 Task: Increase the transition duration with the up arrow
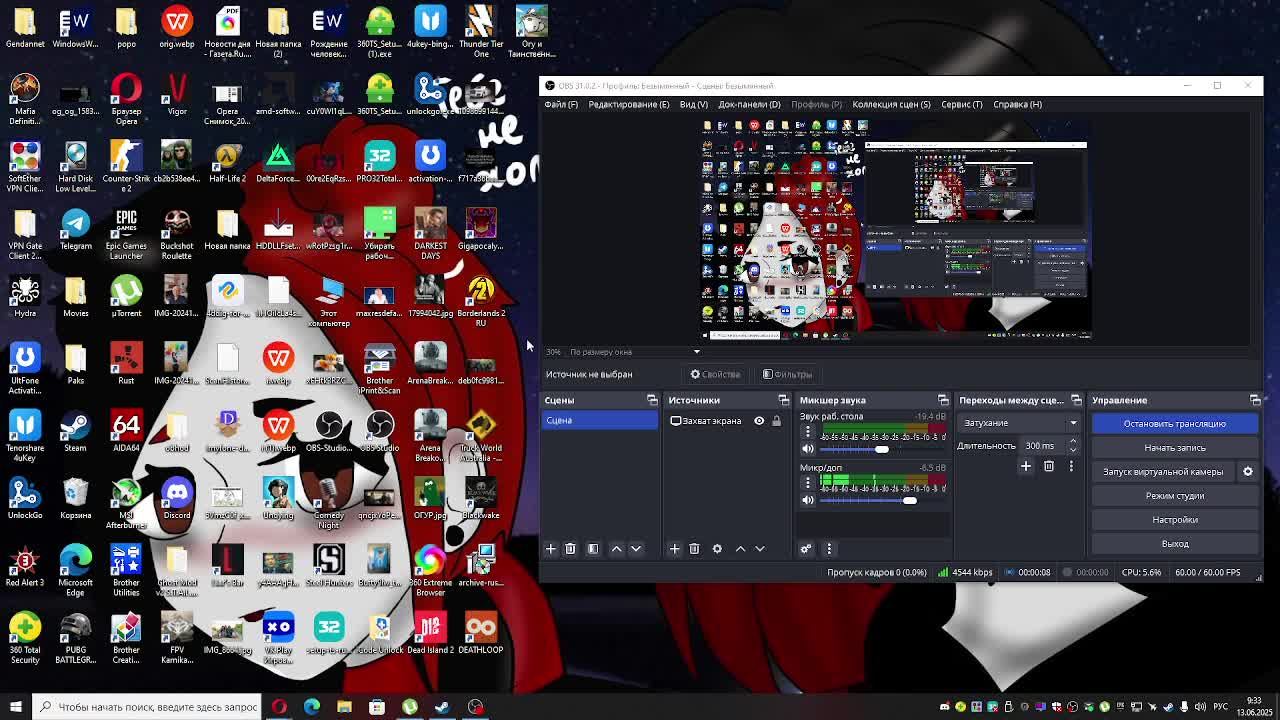1073,442
